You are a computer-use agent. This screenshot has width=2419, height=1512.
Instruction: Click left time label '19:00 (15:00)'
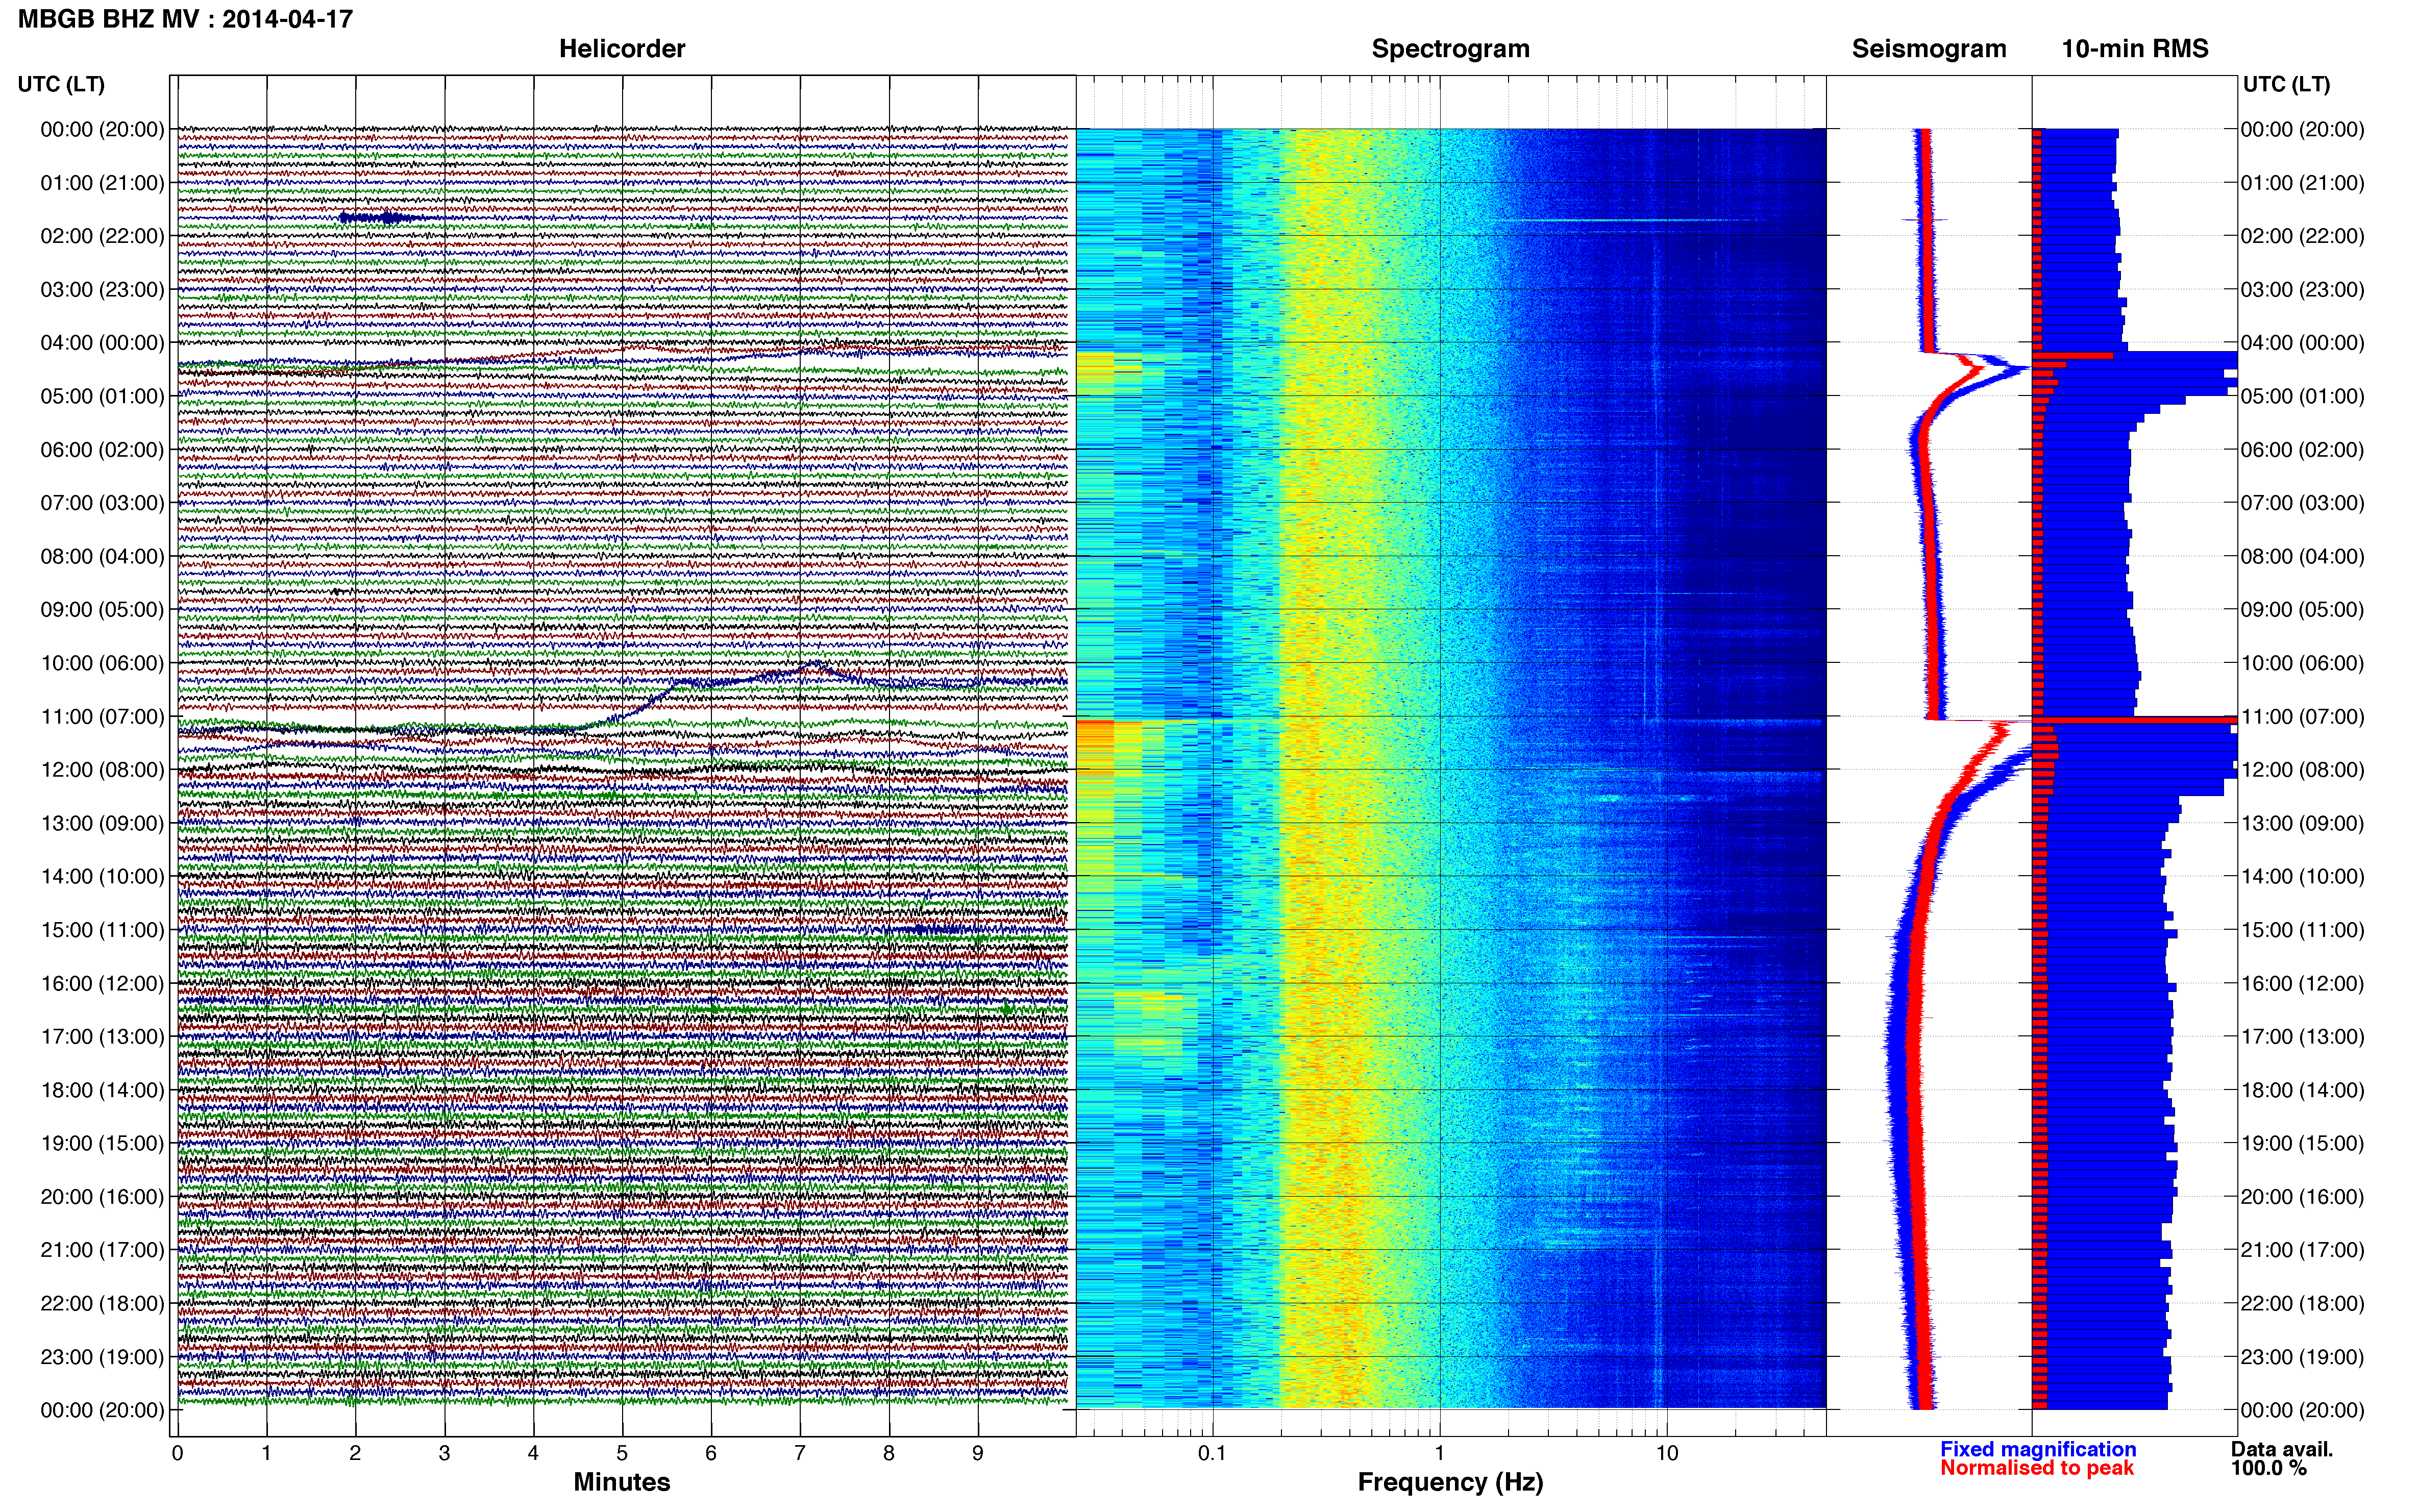click(x=102, y=1143)
